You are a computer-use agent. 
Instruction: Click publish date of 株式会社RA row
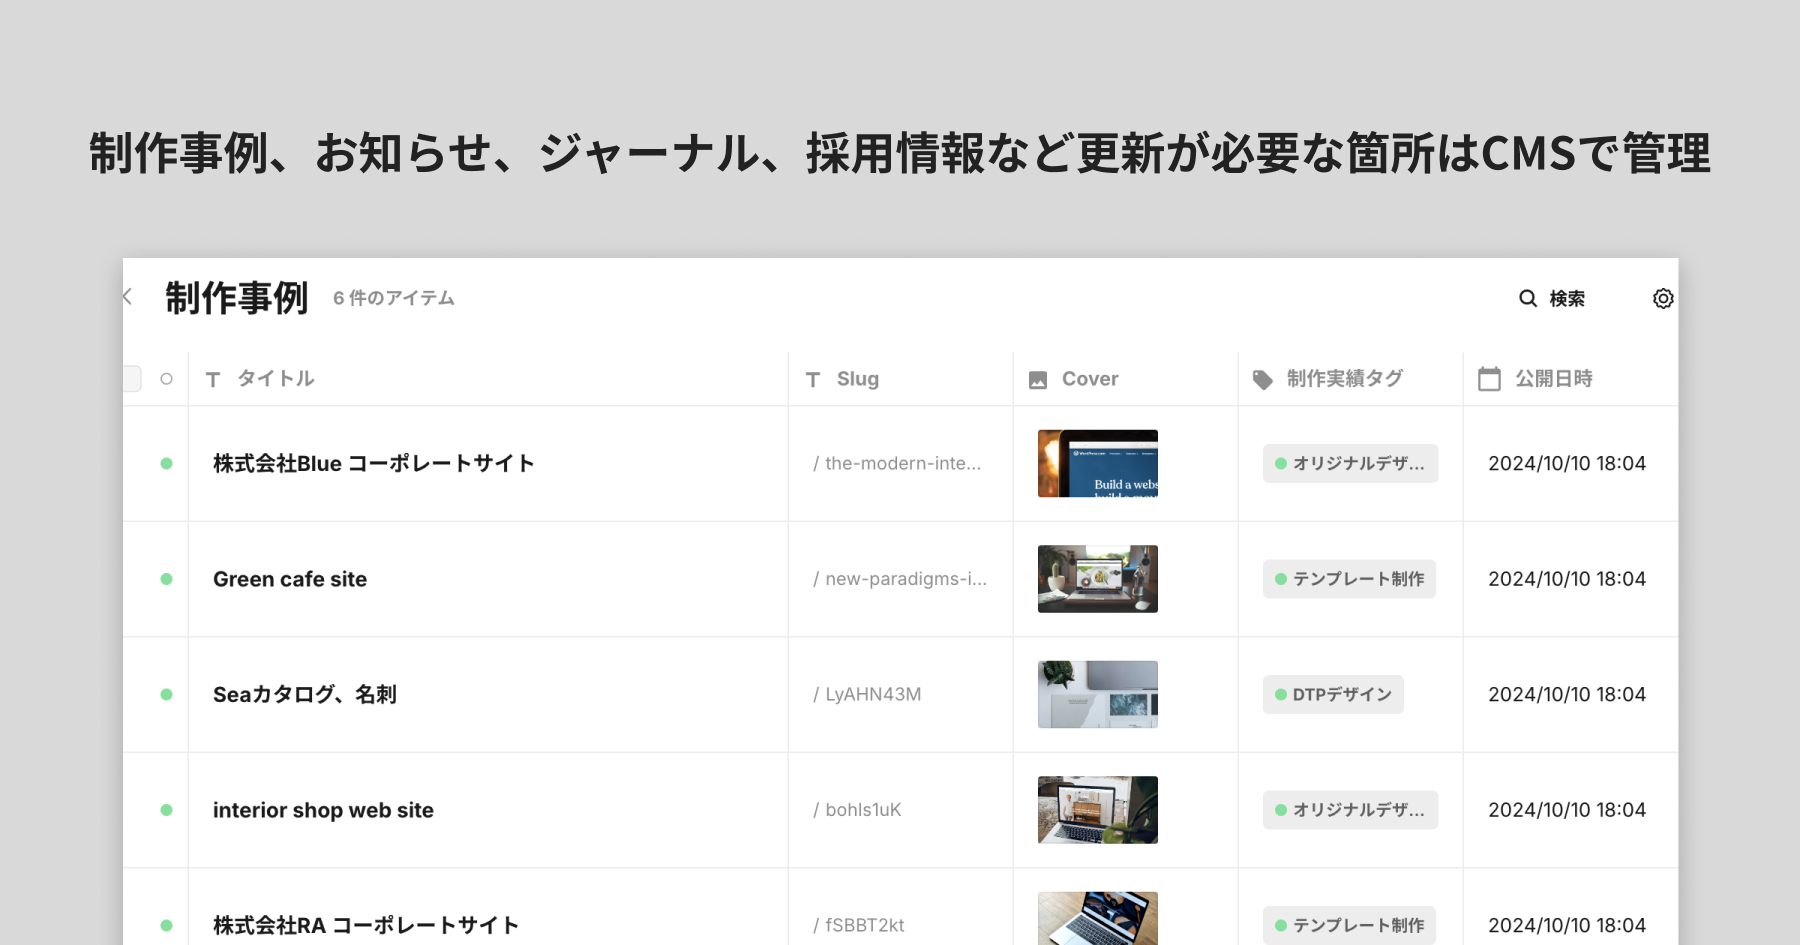tap(1567, 926)
